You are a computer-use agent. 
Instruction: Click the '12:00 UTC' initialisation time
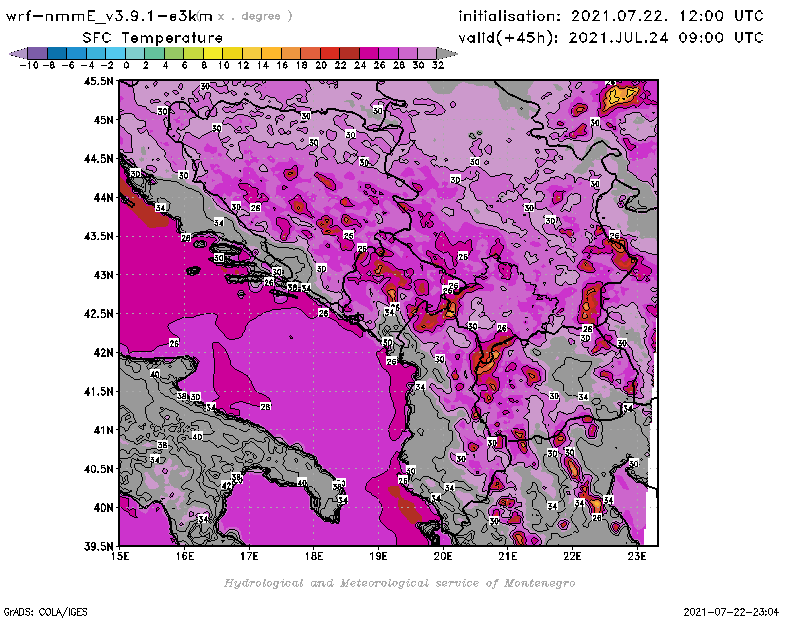(721, 16)
